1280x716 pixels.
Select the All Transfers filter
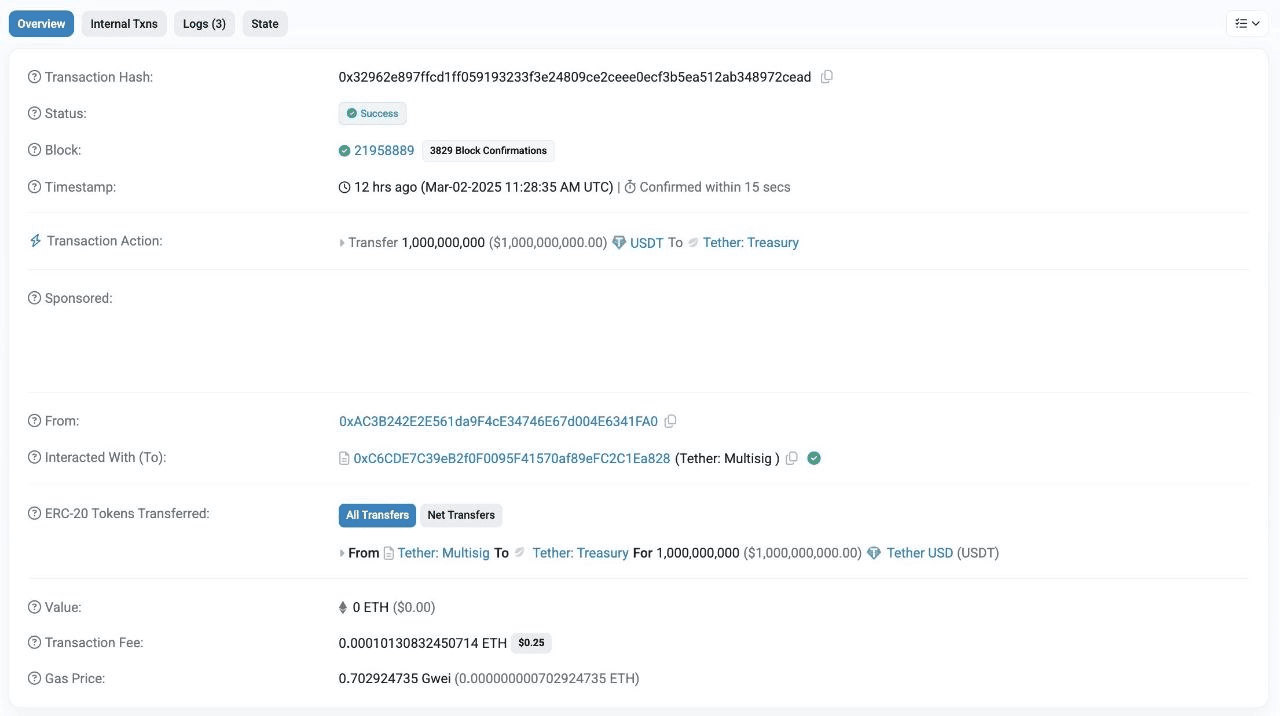pyautogui.click(x=377, y=515)
